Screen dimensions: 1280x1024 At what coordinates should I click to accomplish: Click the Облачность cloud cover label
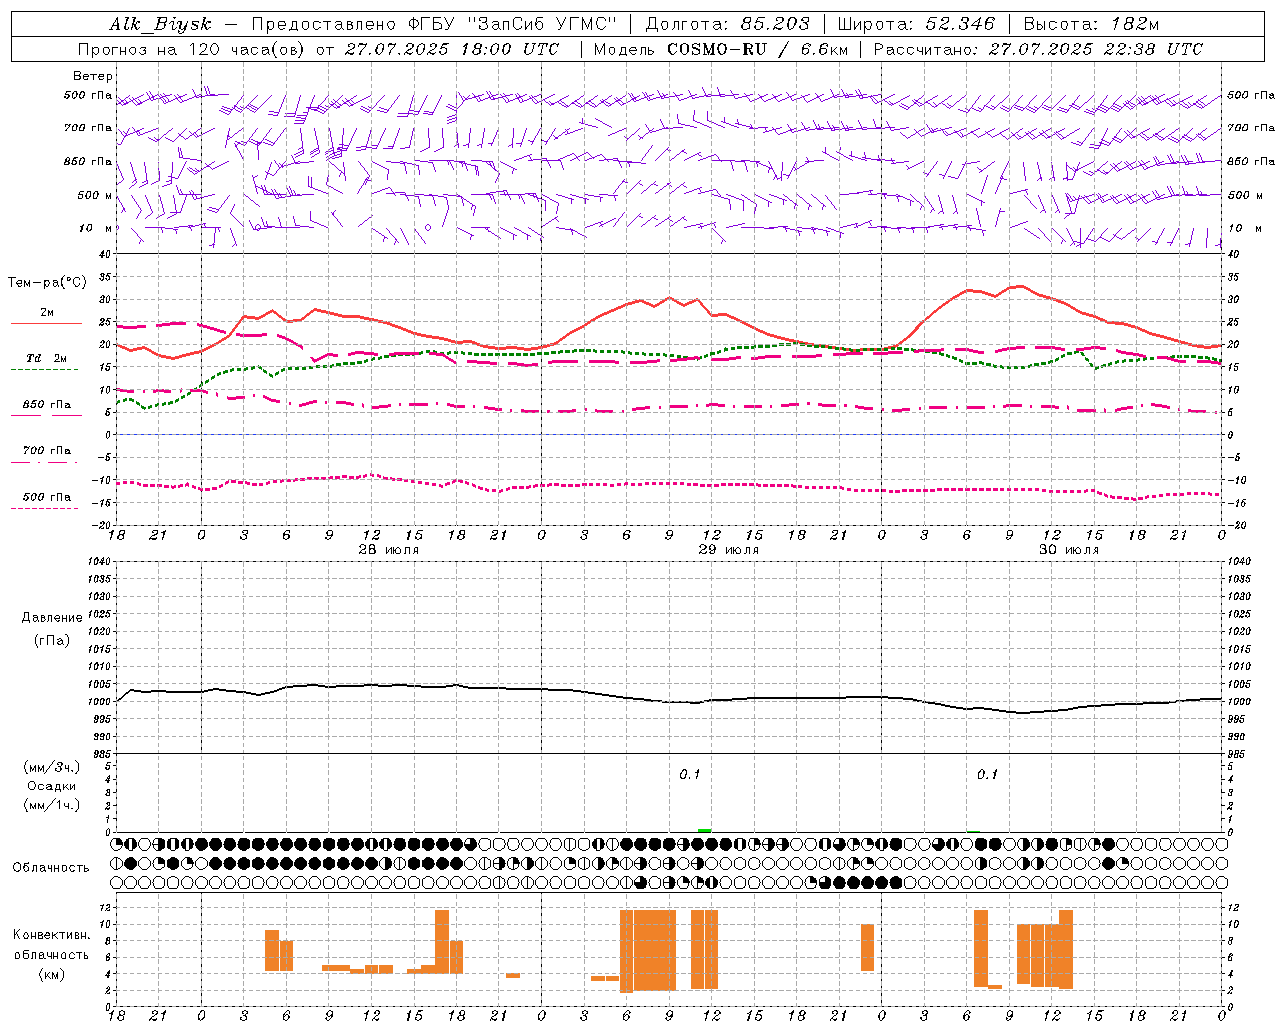[x=51, y=867]
